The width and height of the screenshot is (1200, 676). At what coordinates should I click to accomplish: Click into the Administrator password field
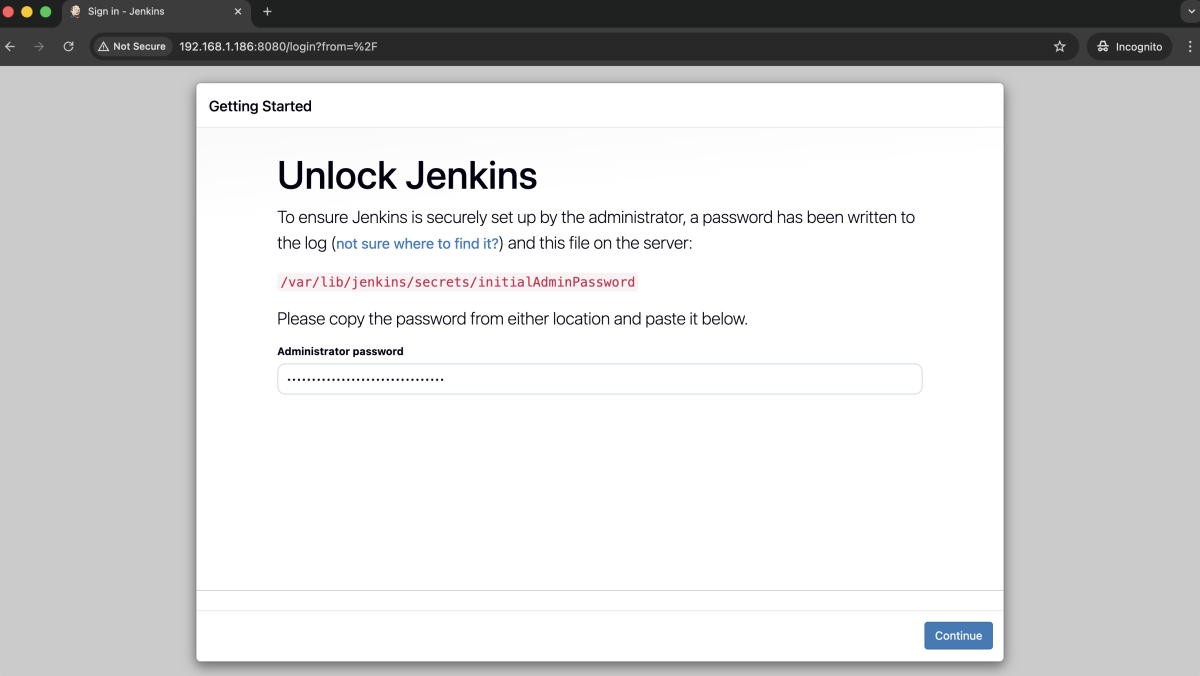pos(599,380)
